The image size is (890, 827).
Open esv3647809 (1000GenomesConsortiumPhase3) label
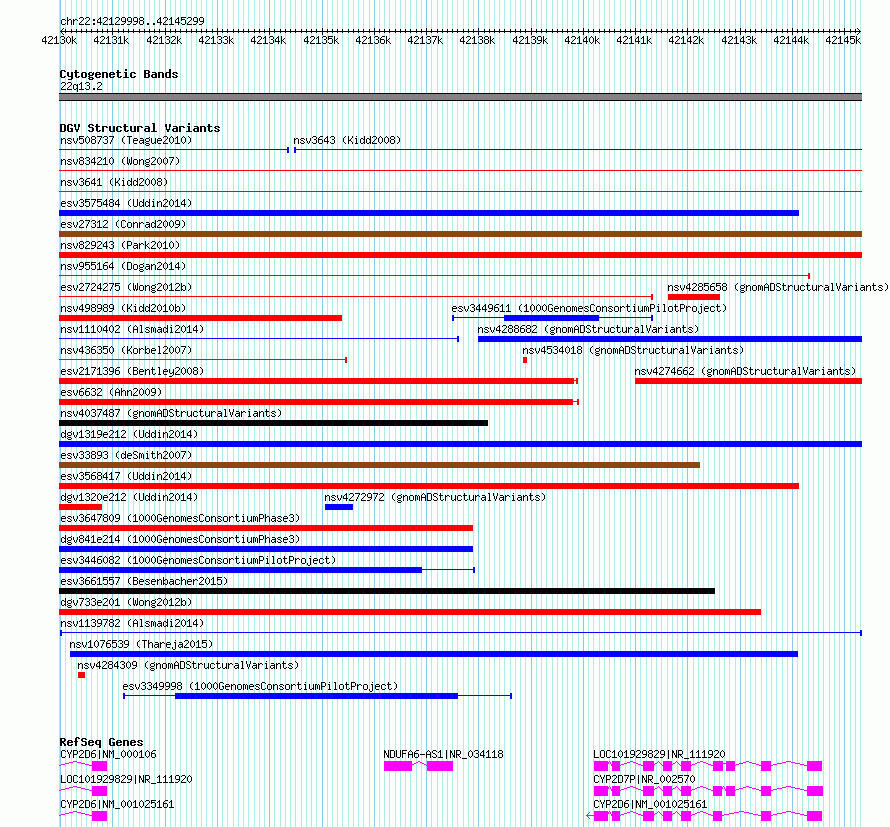tap(180, 518)
